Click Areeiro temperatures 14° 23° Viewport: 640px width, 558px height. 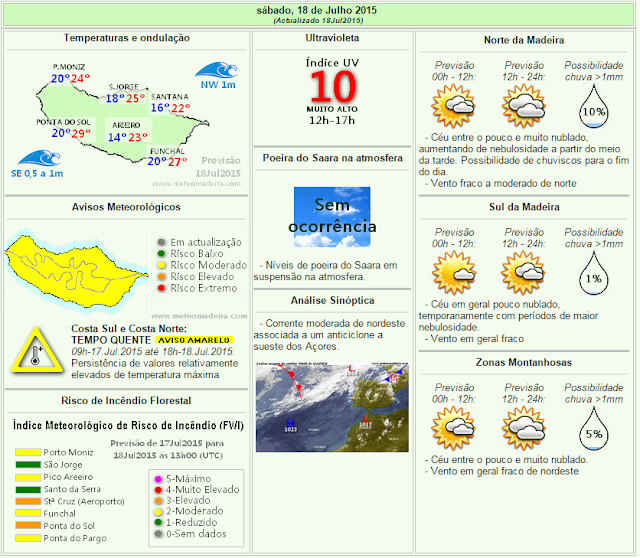[x=128, y=137]
